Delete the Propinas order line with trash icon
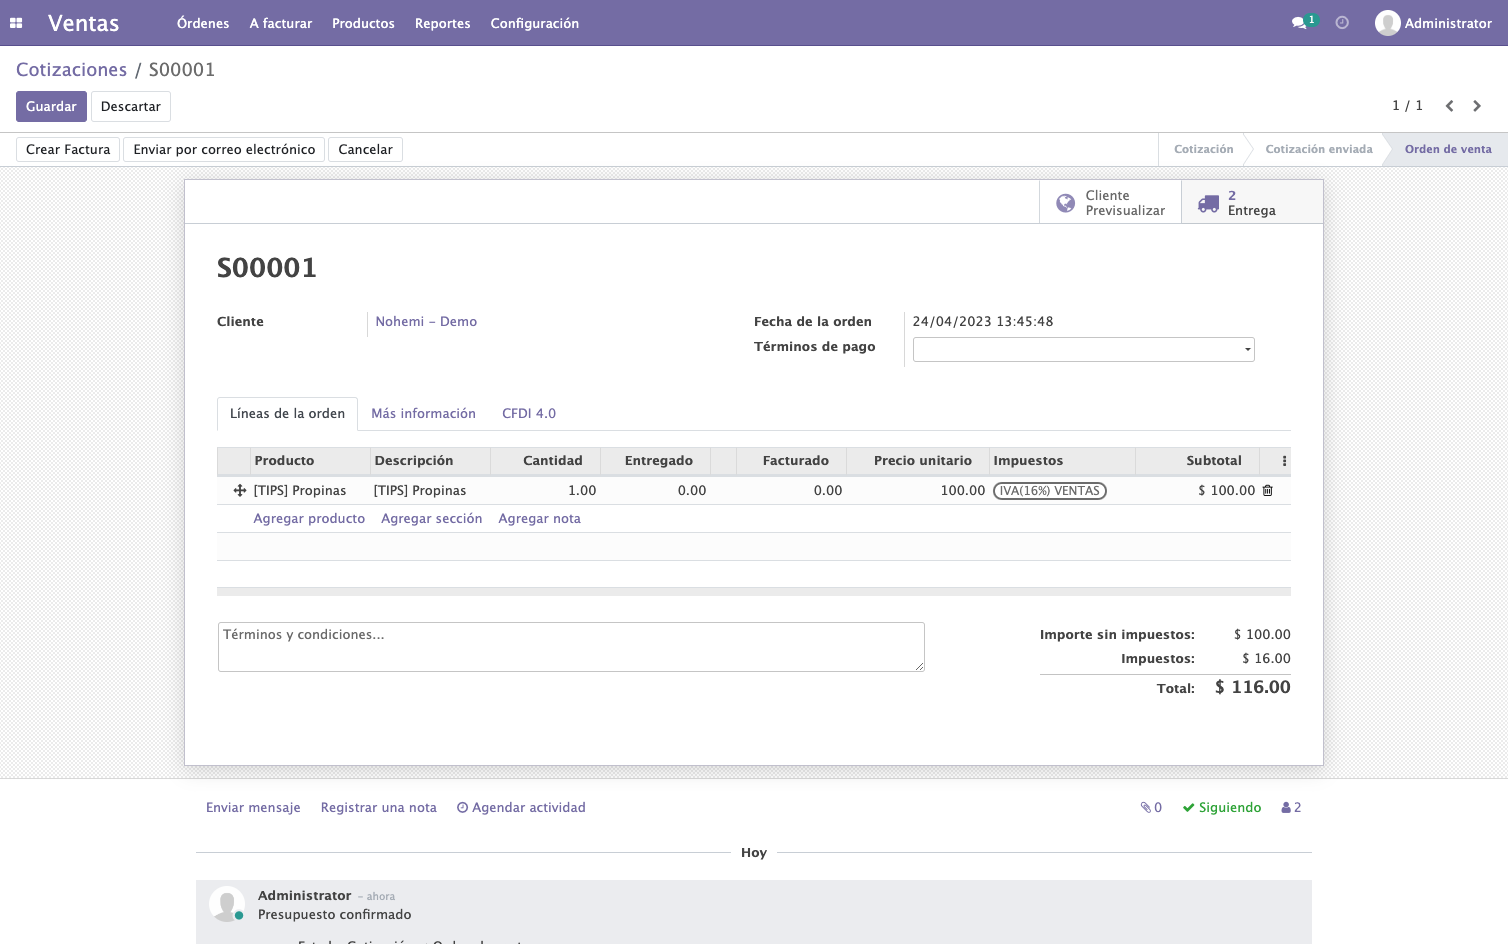 pos(1268,491)
